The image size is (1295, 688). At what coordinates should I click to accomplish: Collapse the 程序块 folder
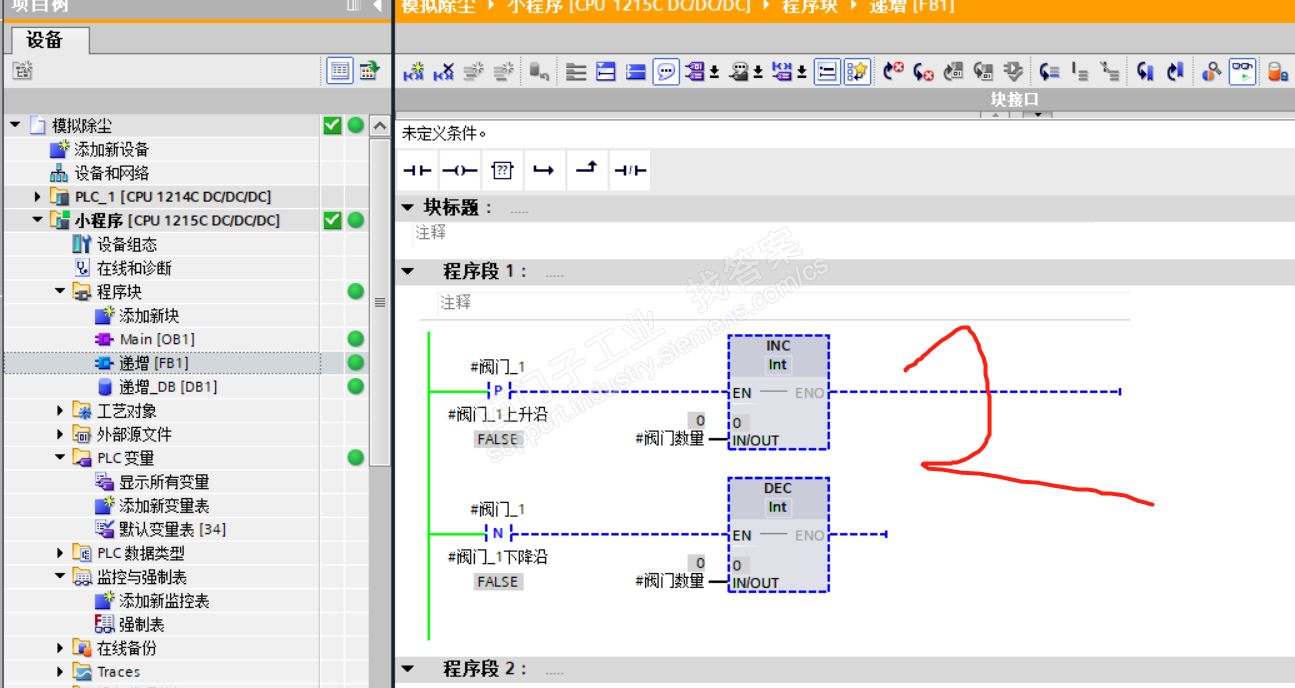pos(61,292)
